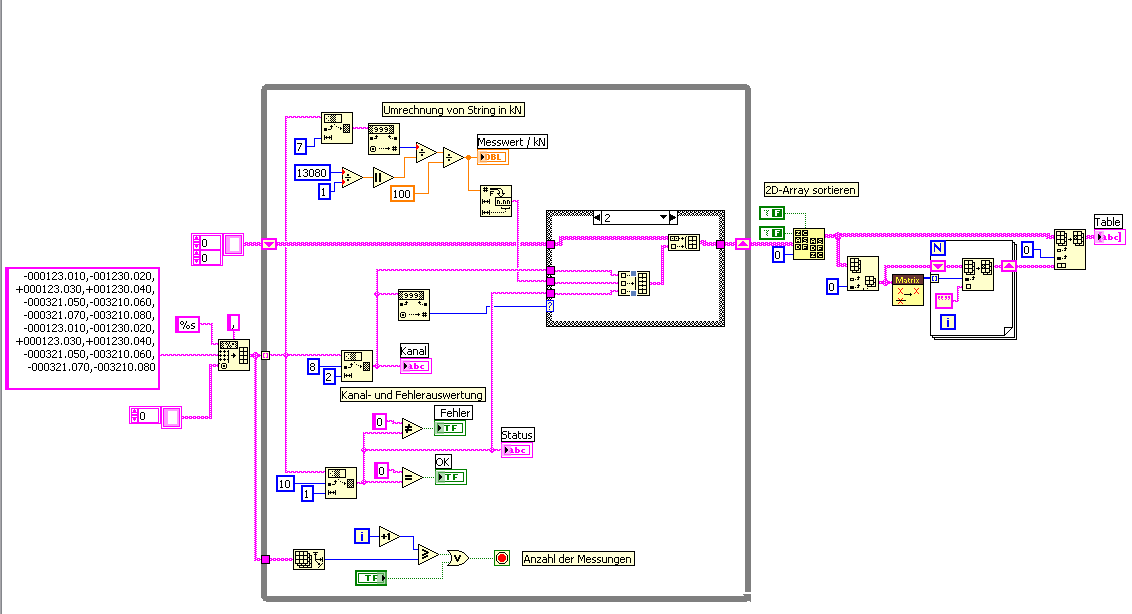Click the Matrix transpose node
The image size is (1132, 614).
(x=907, y=290)
